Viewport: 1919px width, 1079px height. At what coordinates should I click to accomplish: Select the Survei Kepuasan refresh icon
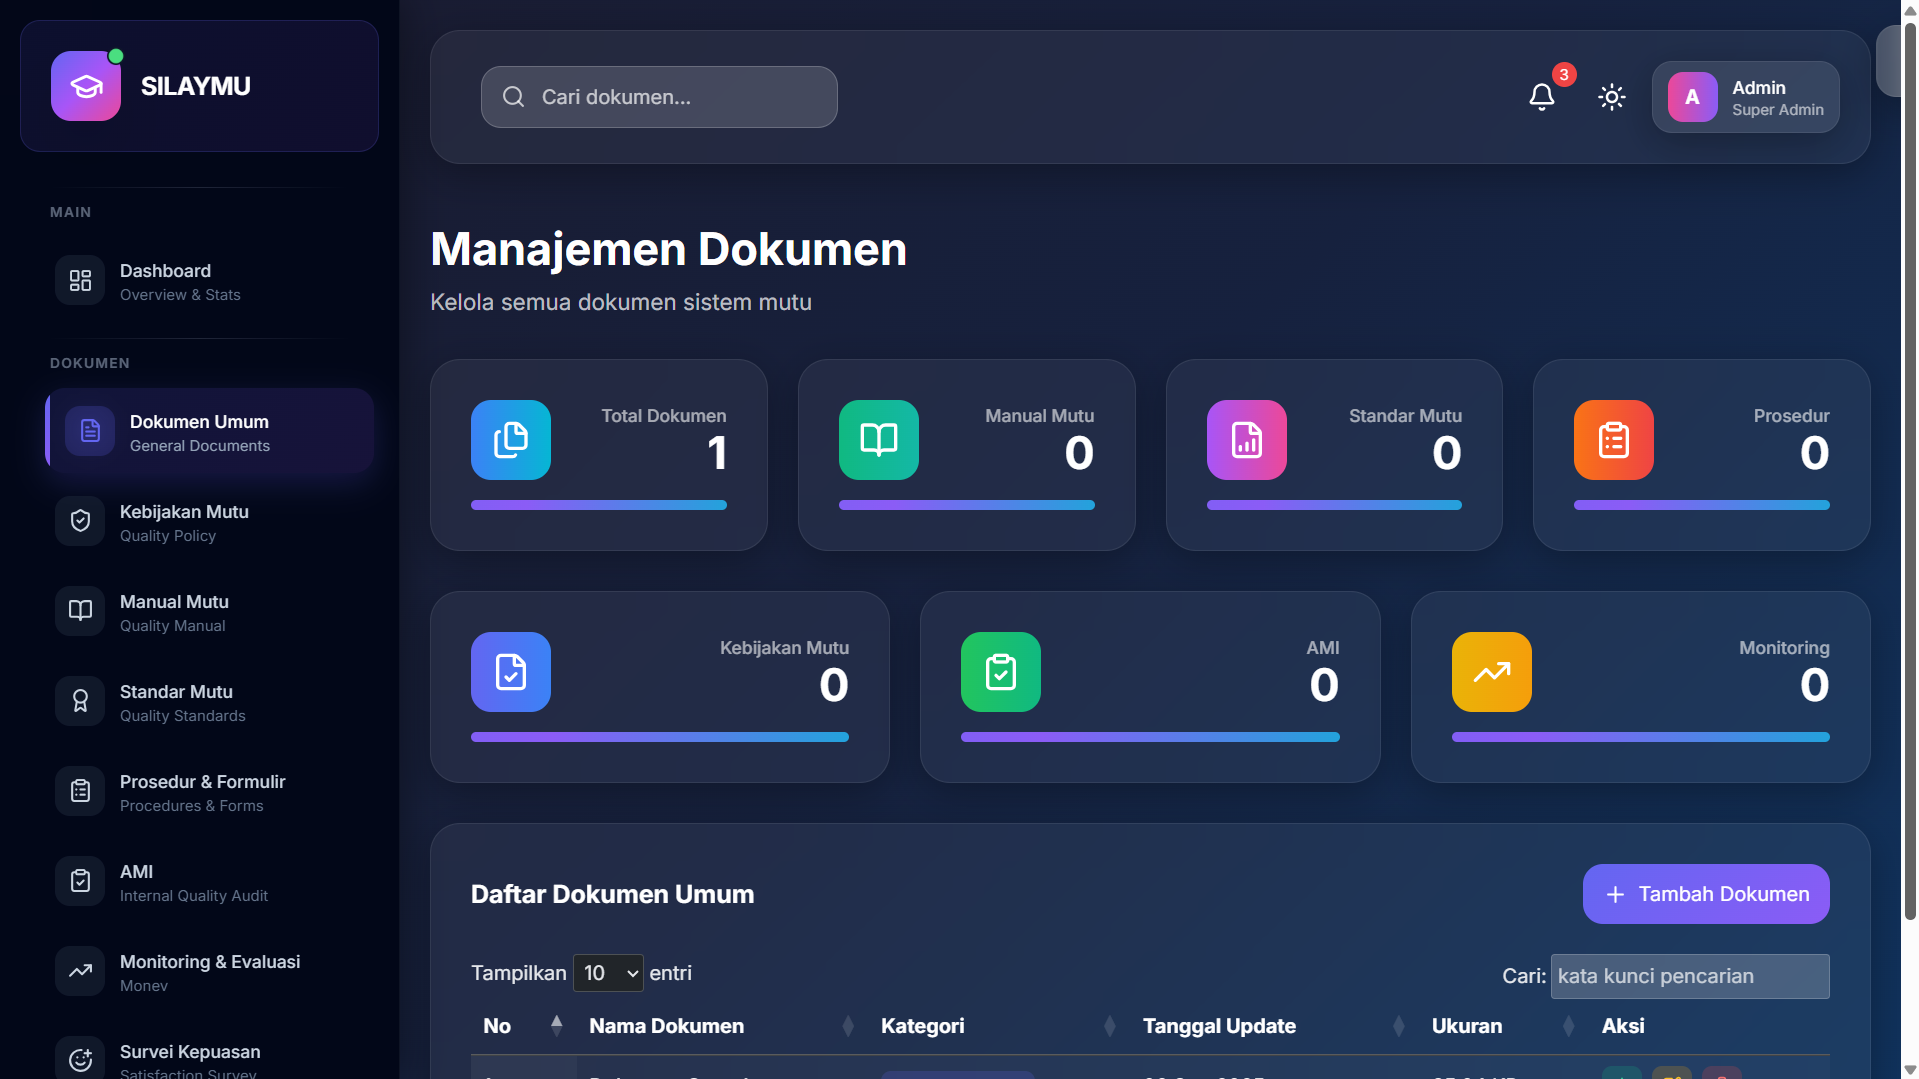click(x=80, y=1058)
